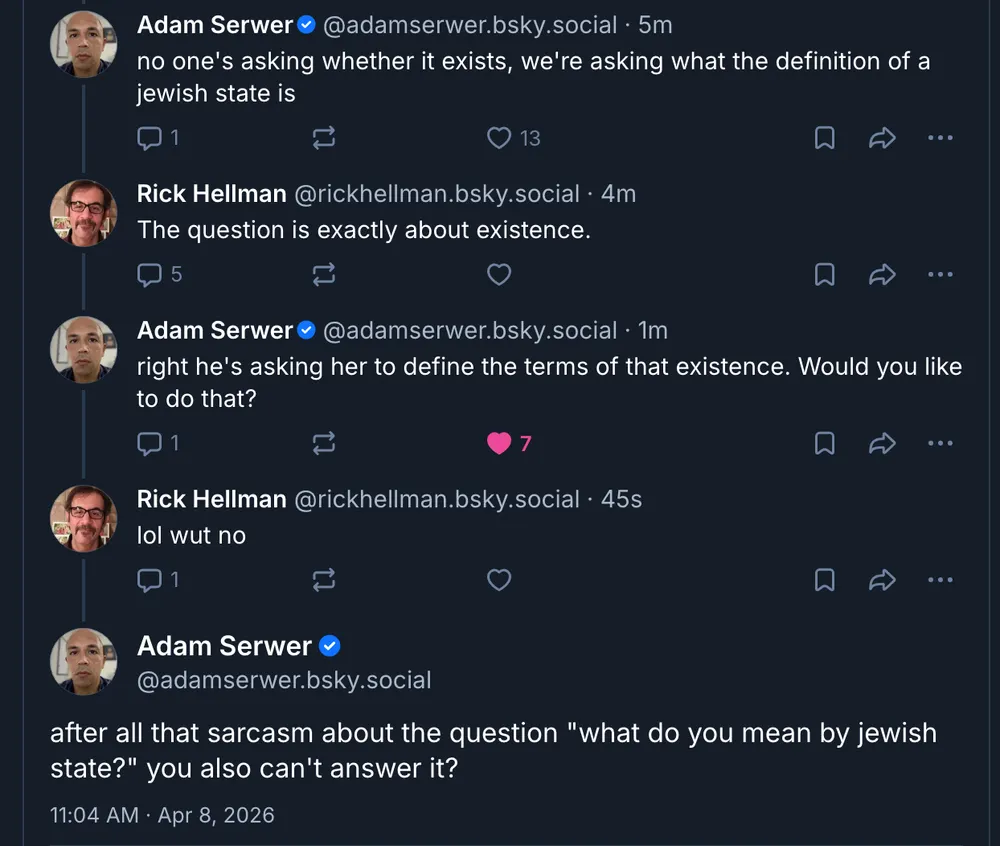Screen dimensions: 1000x846
Task: Open more options on "lol wut no" post
Action: click(940, 579)
